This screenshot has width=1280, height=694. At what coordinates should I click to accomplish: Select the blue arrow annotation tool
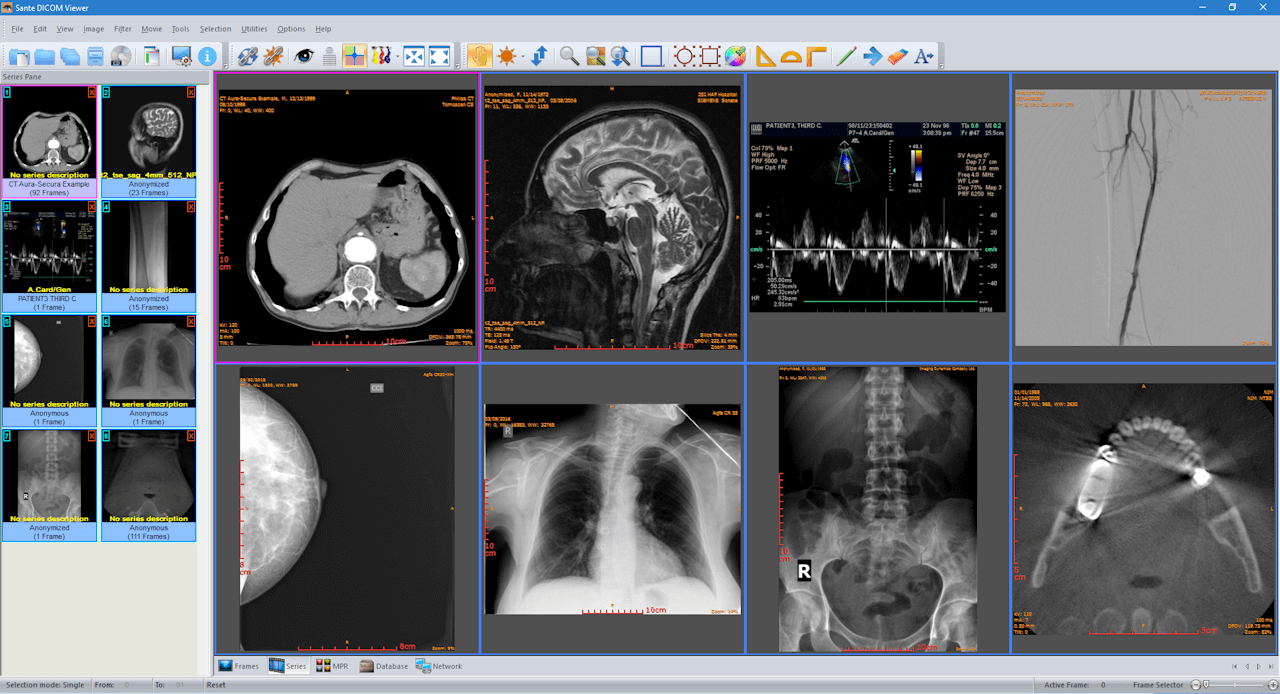pos(871,56)
